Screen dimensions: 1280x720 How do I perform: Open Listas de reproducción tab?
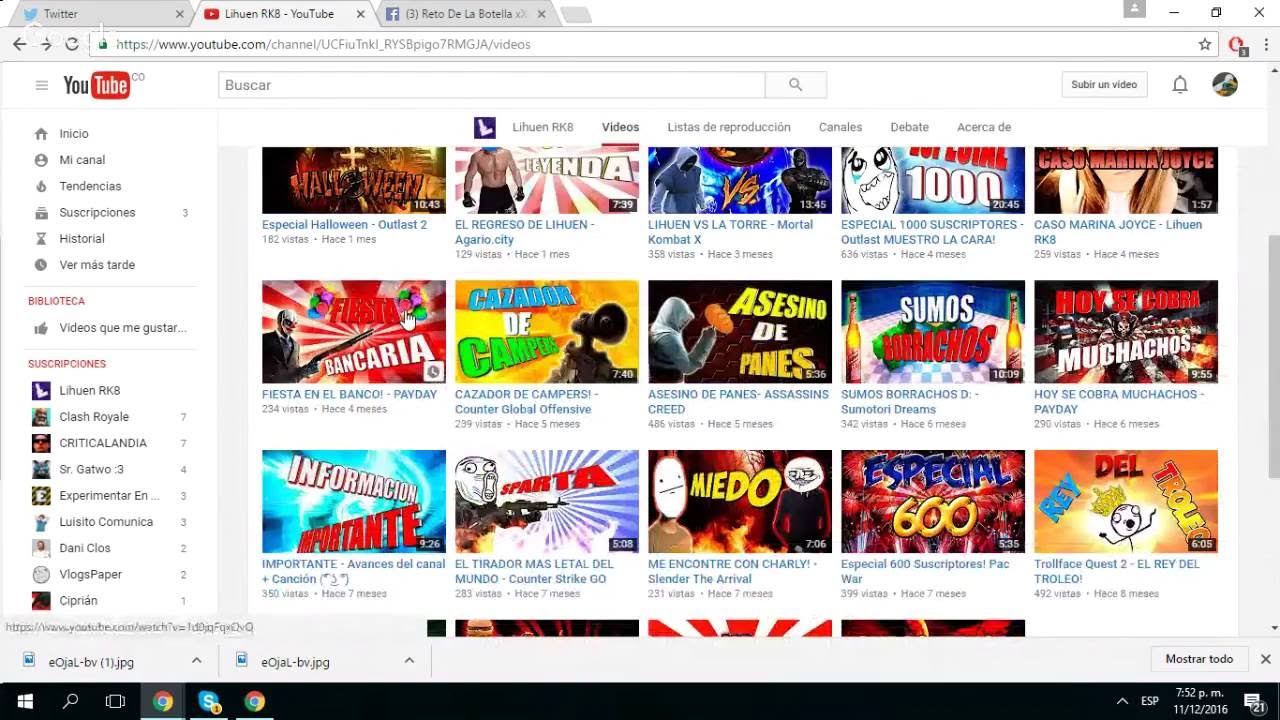click(x=729, y=127)
